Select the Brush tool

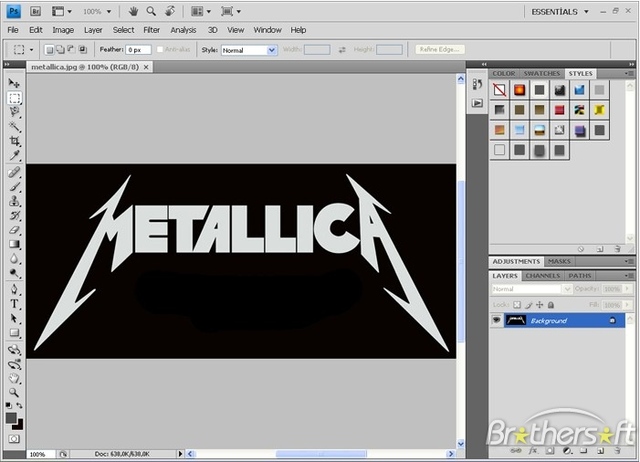pyautogui.click(x=14, y=187)
